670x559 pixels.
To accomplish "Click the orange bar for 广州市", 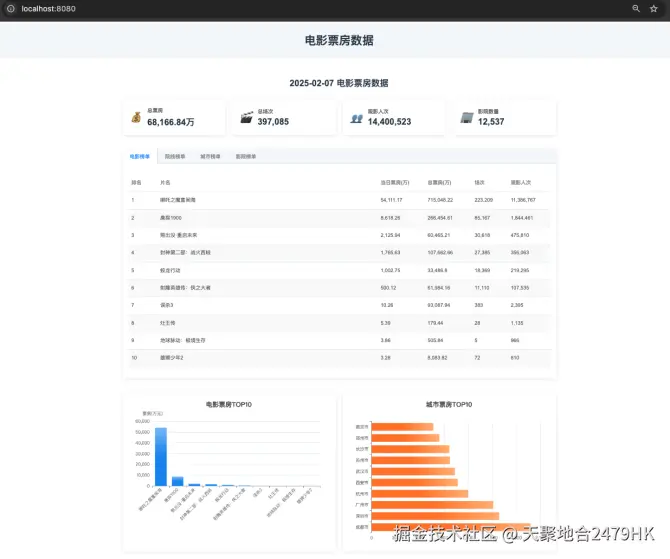I will 432,505.
